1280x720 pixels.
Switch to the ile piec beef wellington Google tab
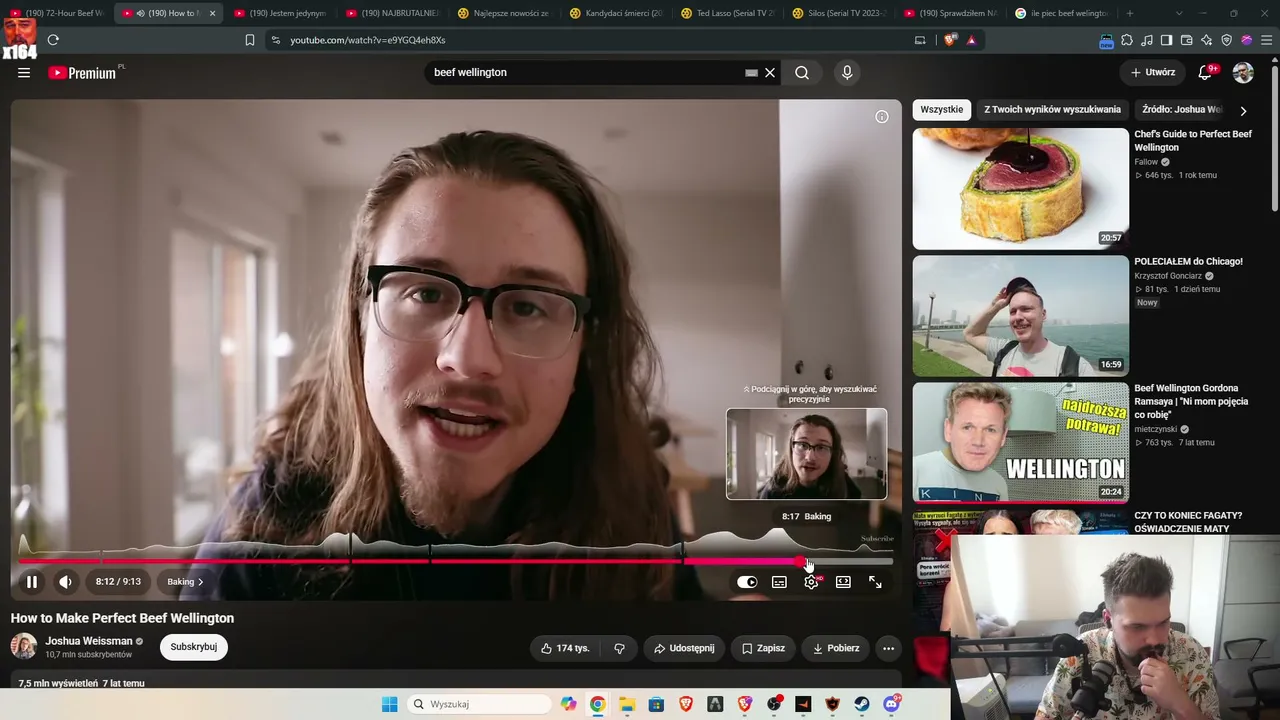pyautogui.click(x=1063, y=13)
